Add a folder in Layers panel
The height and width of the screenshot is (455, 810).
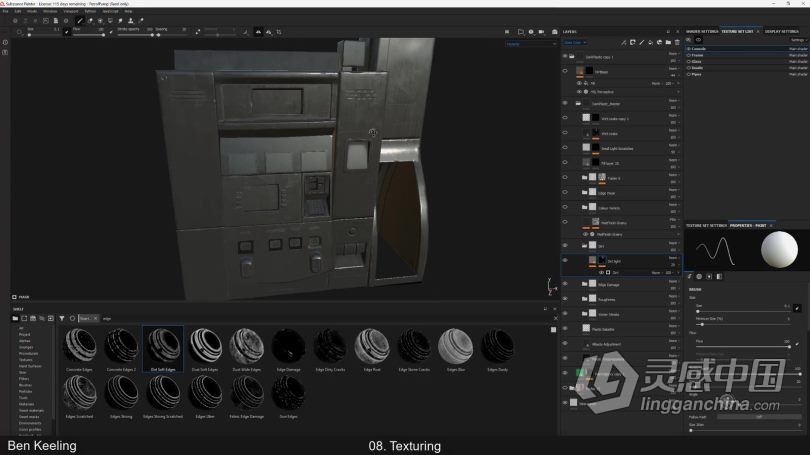coord(668,42)
